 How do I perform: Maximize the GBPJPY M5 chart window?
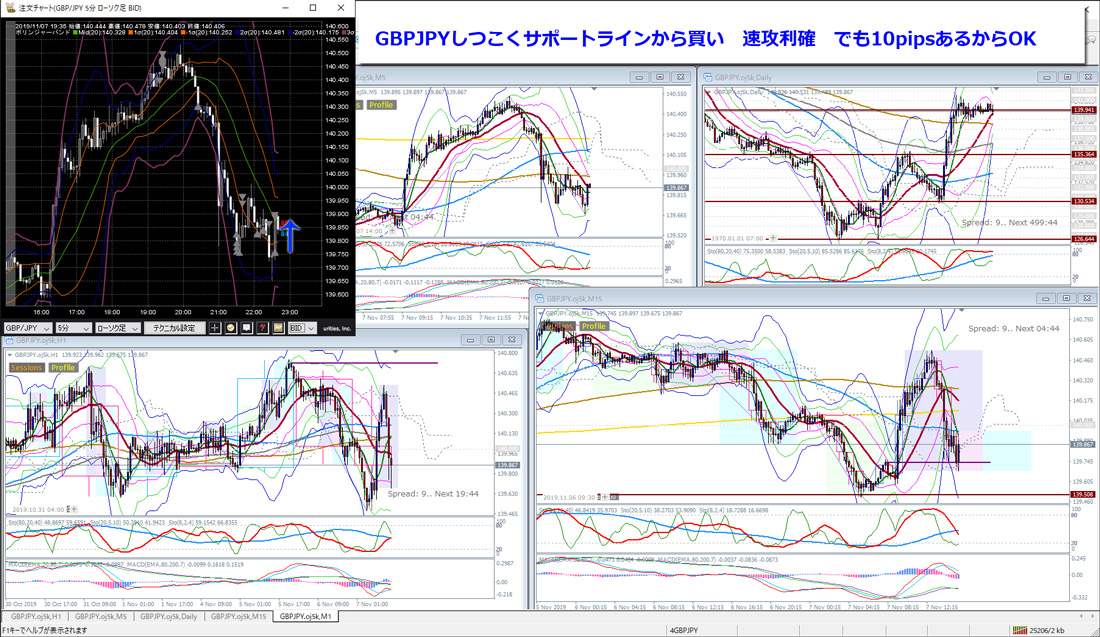point(659,77)
